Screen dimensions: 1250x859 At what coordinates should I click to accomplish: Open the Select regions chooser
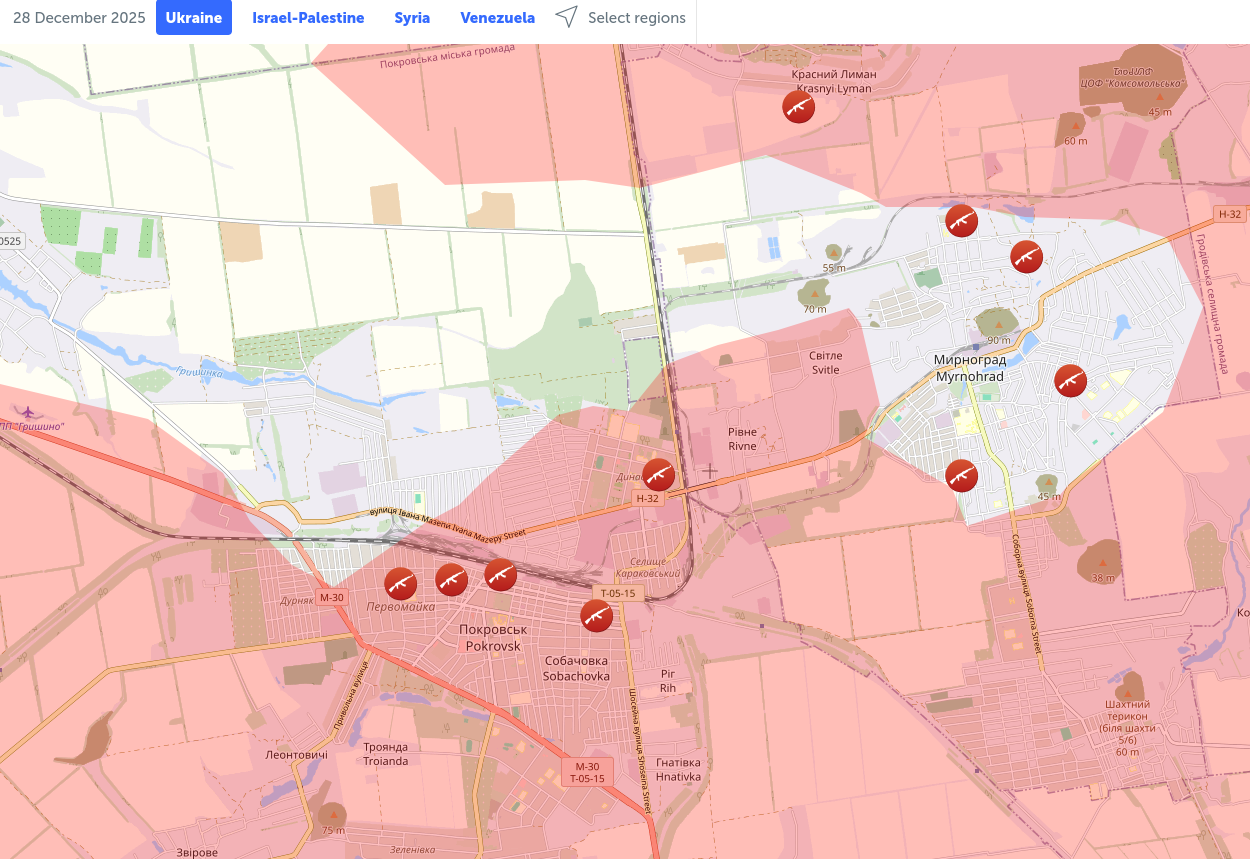click(621, 18)
